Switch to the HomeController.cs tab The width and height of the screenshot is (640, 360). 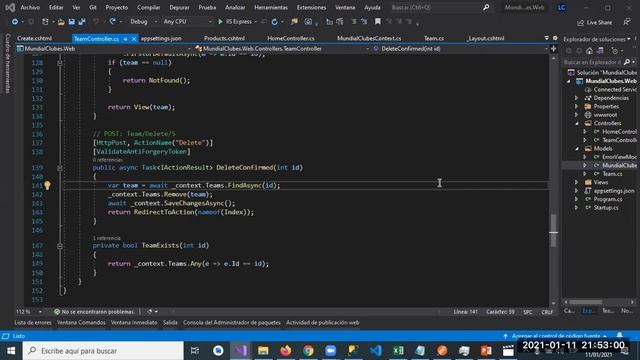291,38
